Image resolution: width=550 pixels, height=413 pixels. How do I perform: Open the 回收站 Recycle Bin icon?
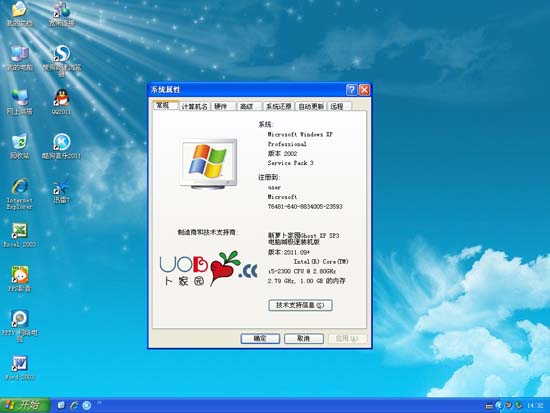[20, 146]
